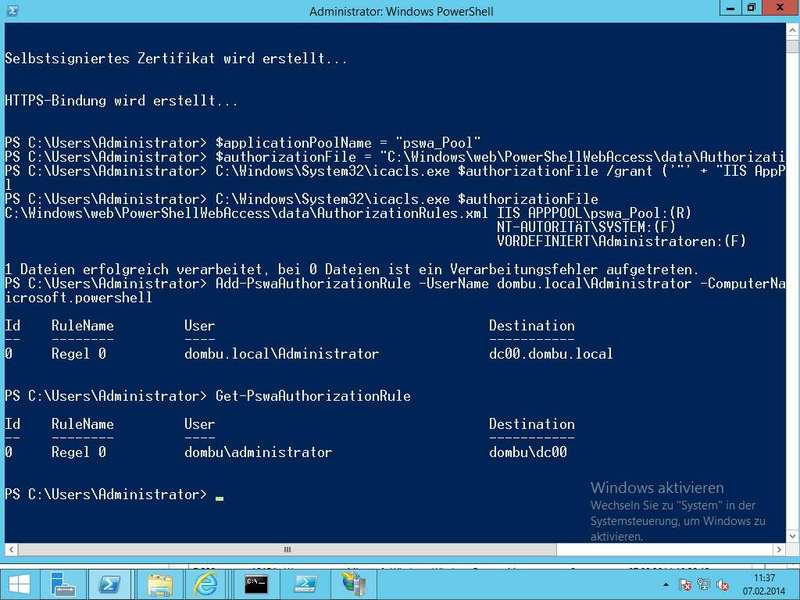Click the dombu\administrator user entry
This screenshot has height=600, width=800.
(x=258, y=452)
